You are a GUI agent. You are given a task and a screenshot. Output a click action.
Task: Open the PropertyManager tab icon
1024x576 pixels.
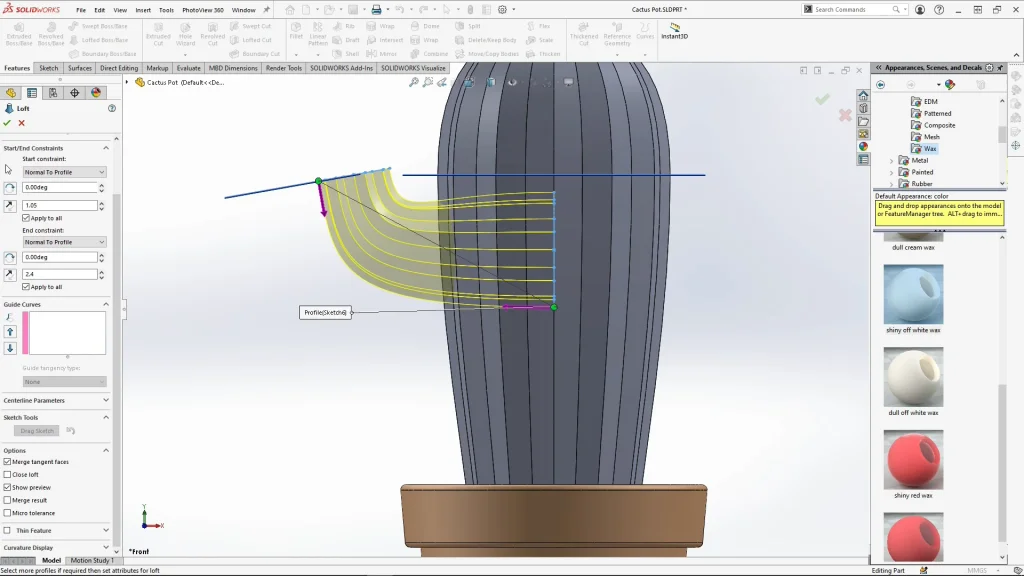tap(32, 93)
